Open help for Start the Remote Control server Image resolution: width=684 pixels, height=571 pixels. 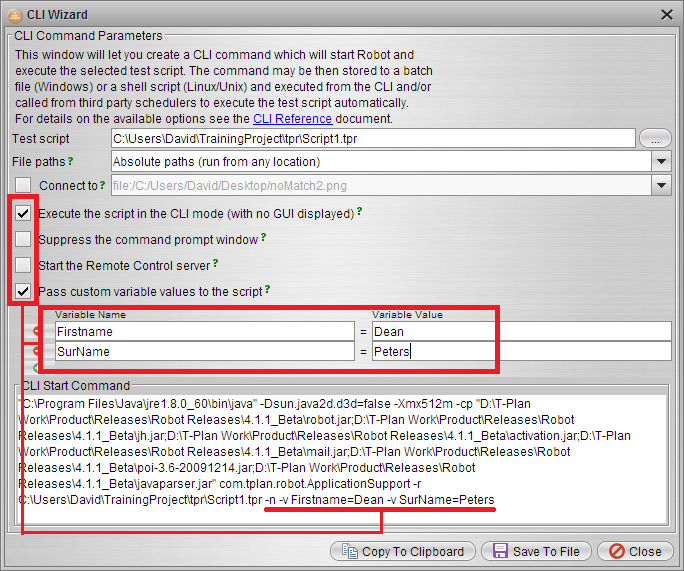tap(216, 264)
